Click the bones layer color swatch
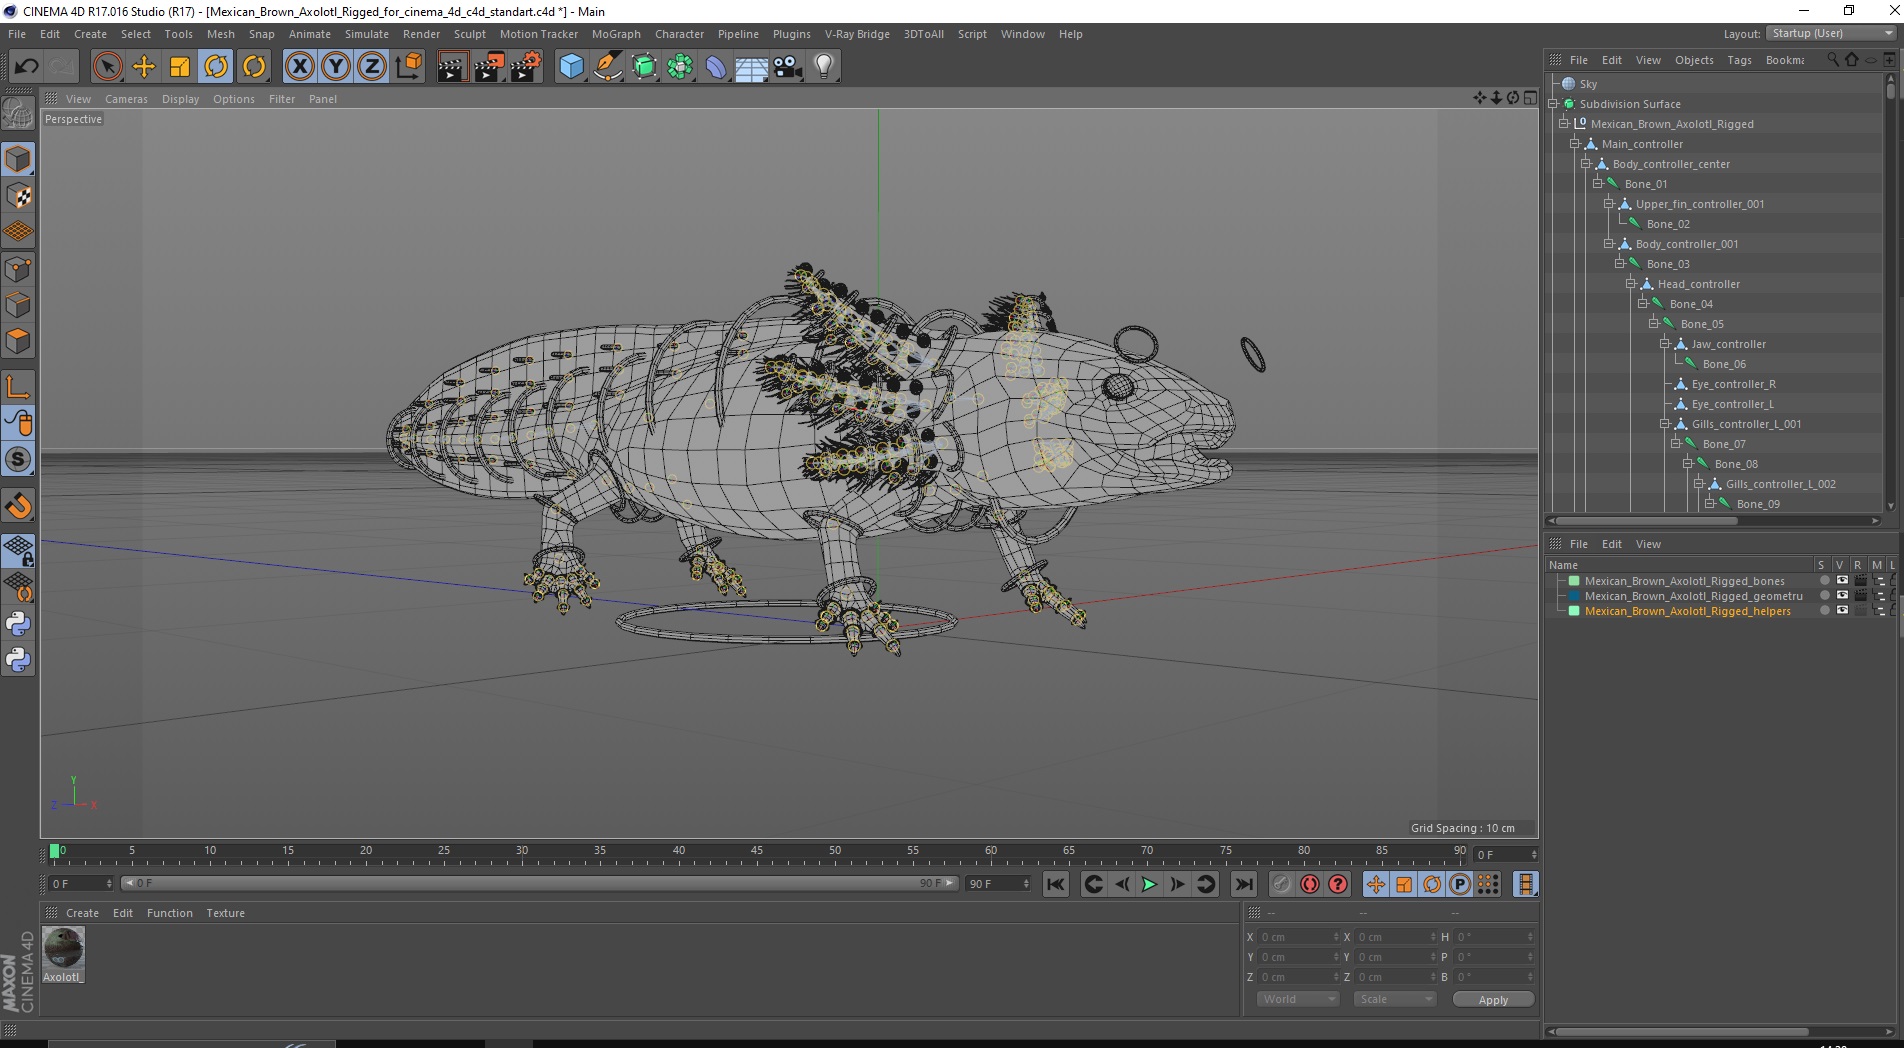Viewport: 1904px width, 1048px height. (1574, 581)
